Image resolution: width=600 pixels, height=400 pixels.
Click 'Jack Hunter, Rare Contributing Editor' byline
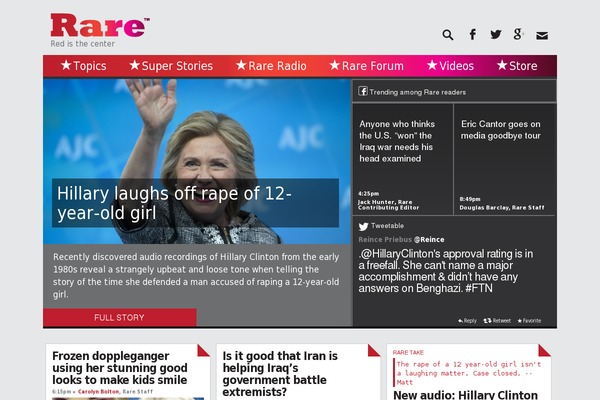[x=388, y=205]
